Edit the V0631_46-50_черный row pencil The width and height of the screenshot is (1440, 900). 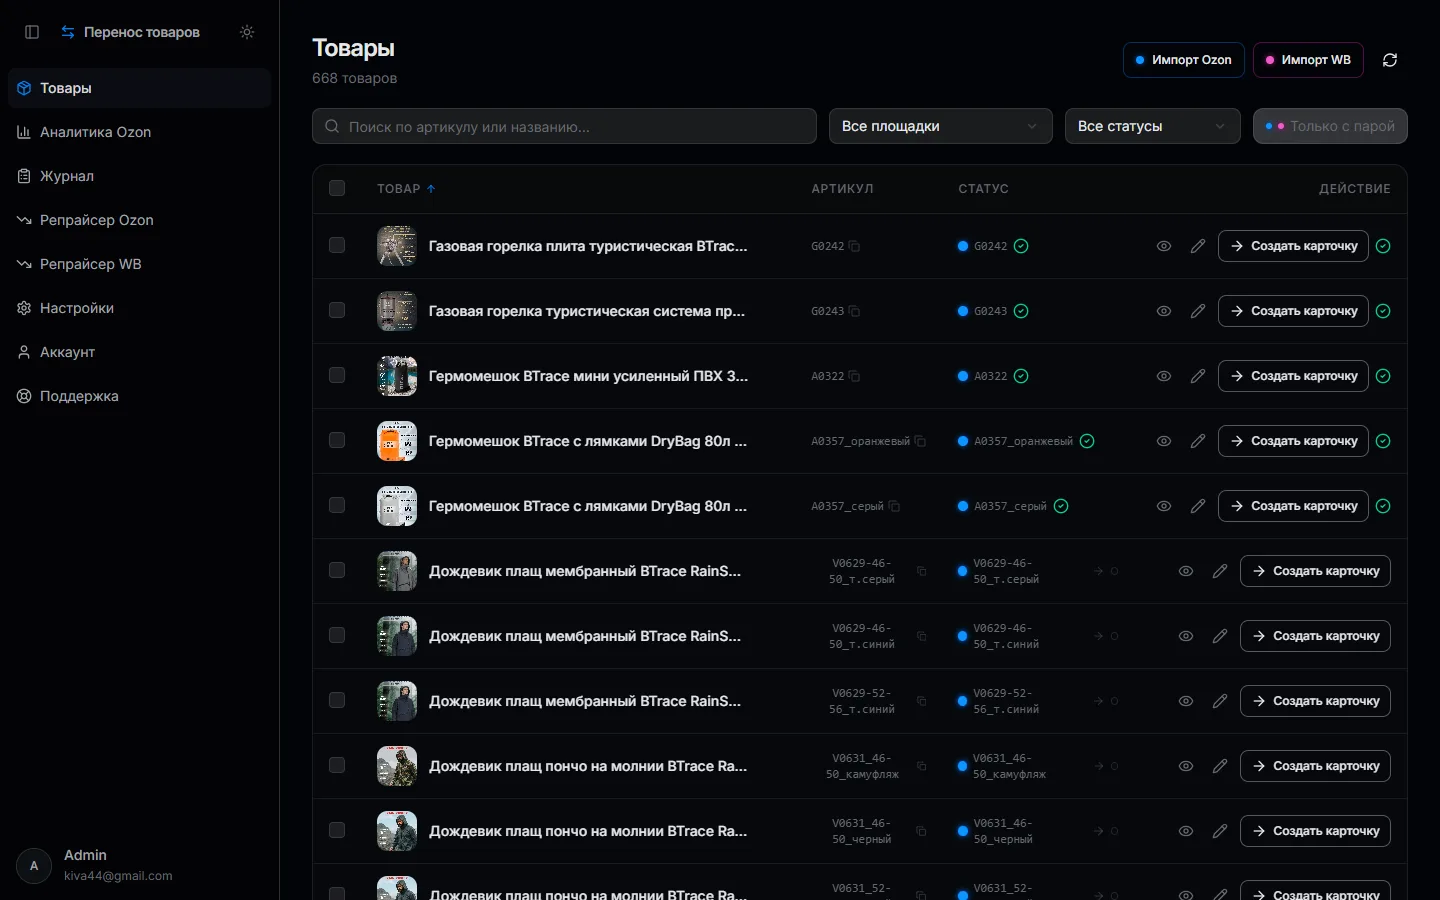[1220, 831]
